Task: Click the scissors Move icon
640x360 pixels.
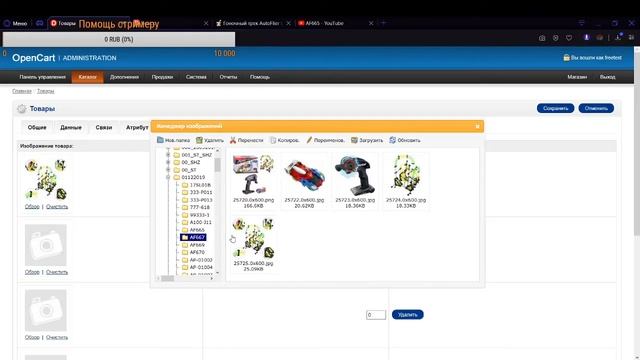Action: (233, 140)
